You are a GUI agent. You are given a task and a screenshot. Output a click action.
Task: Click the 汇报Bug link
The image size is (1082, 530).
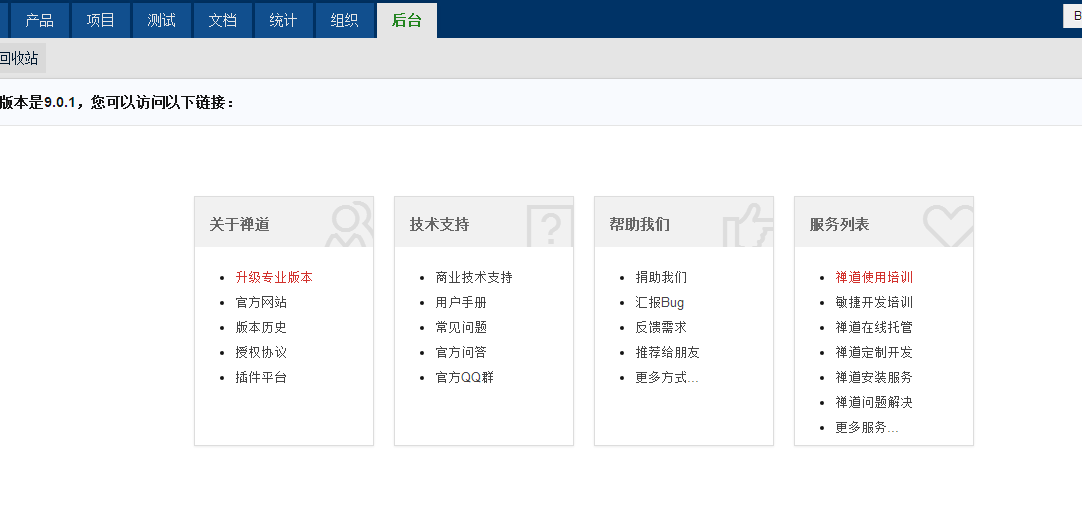[660, 302]
